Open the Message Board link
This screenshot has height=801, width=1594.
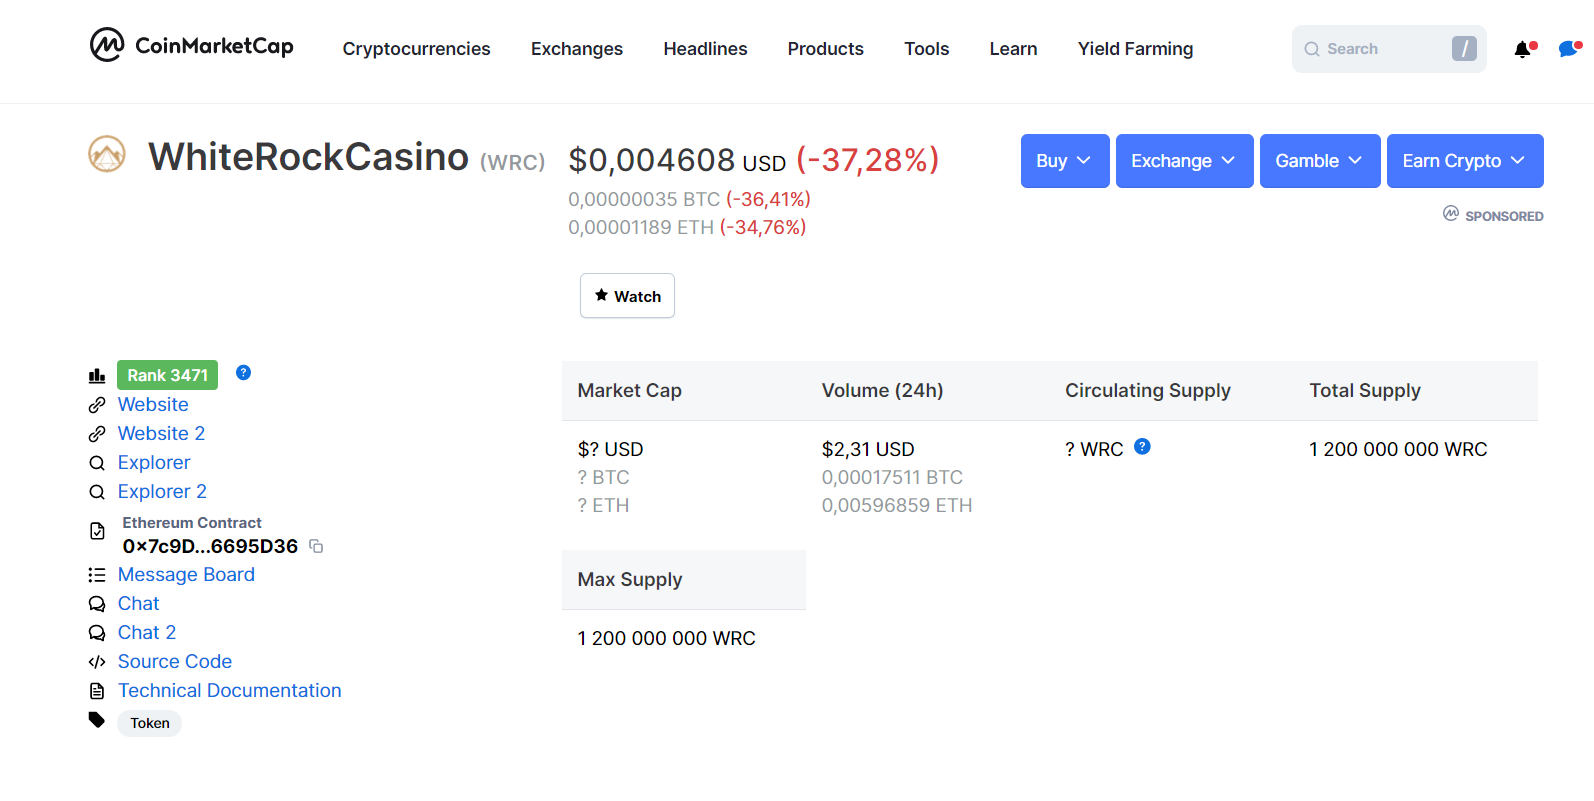(186, 574)
